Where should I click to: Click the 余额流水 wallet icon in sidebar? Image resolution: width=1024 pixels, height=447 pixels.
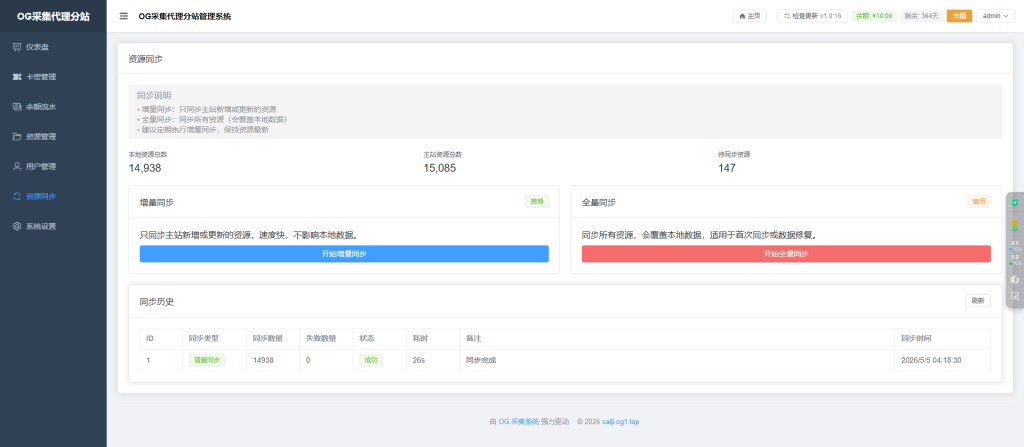tap(17, 107)
